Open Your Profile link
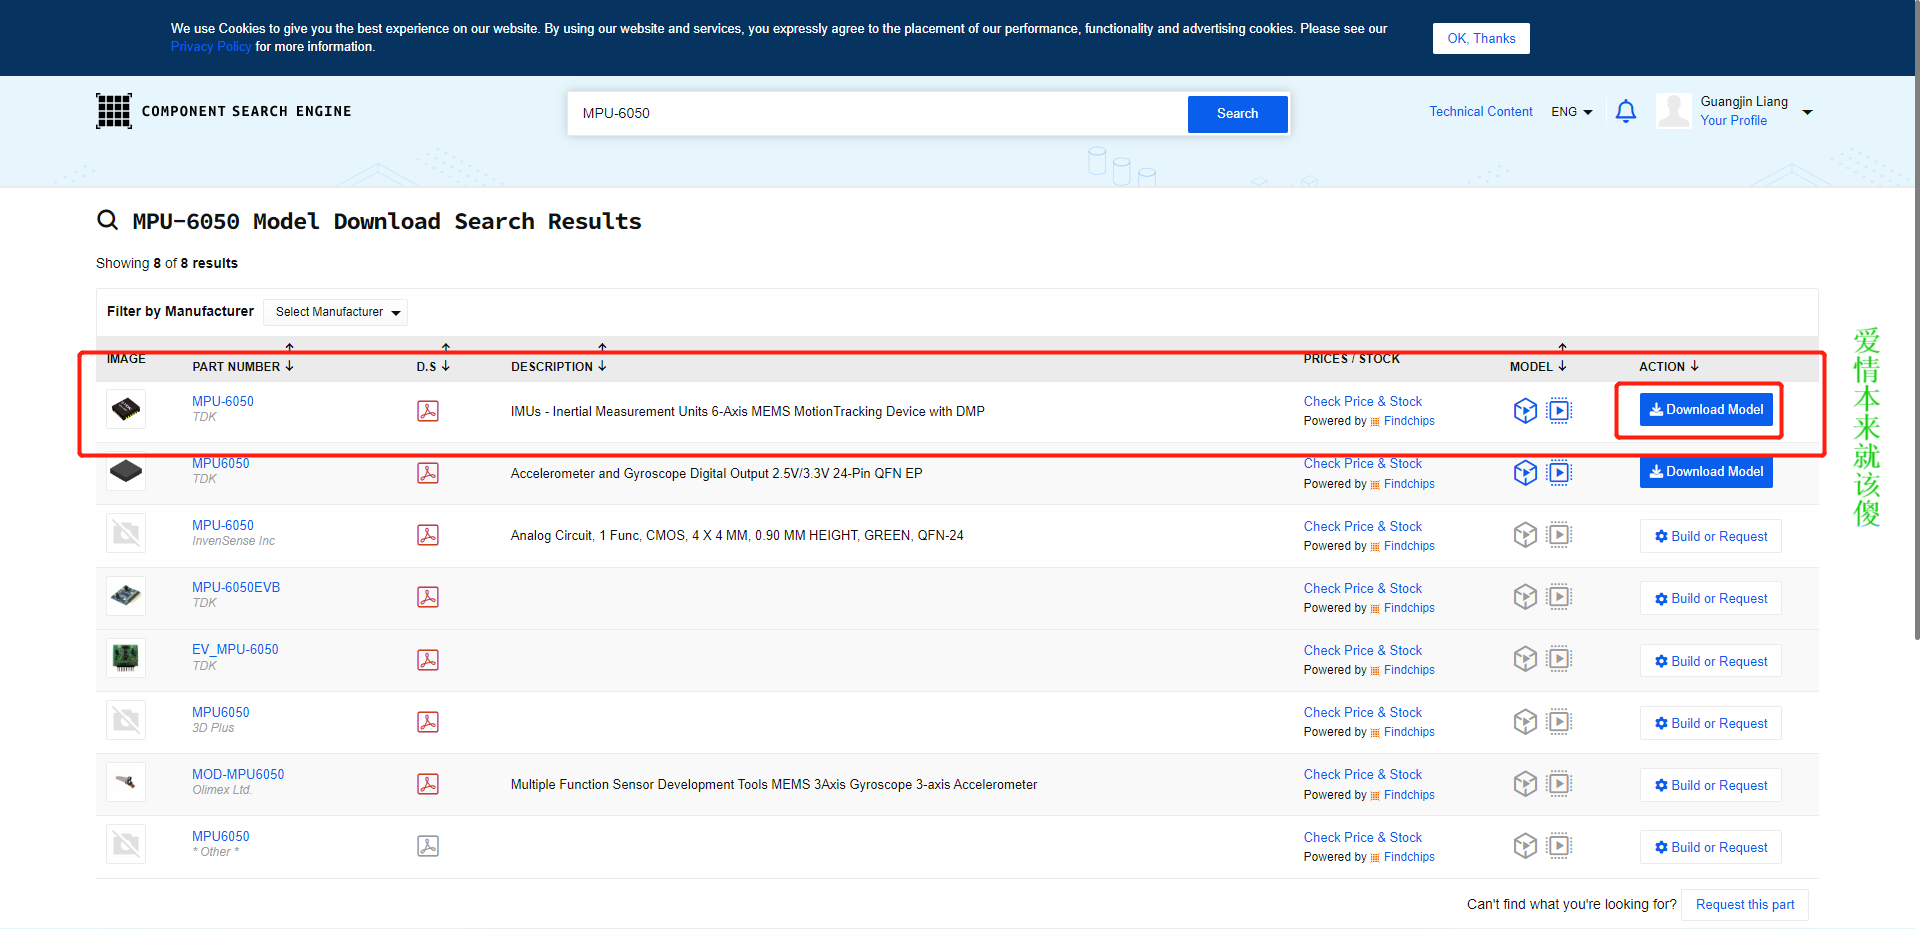The image size is (1920, 929). coord(1733,120)
